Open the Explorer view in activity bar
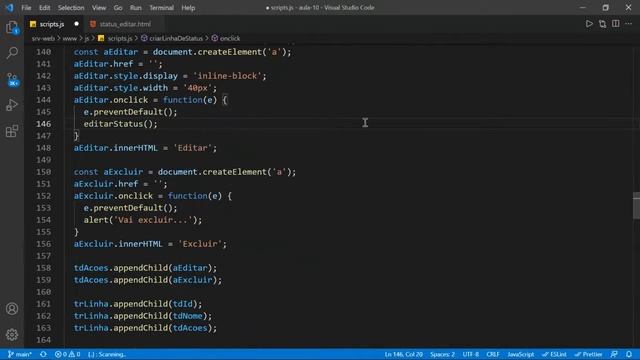This screenshot has width=640, height=360. coord(12,27)
